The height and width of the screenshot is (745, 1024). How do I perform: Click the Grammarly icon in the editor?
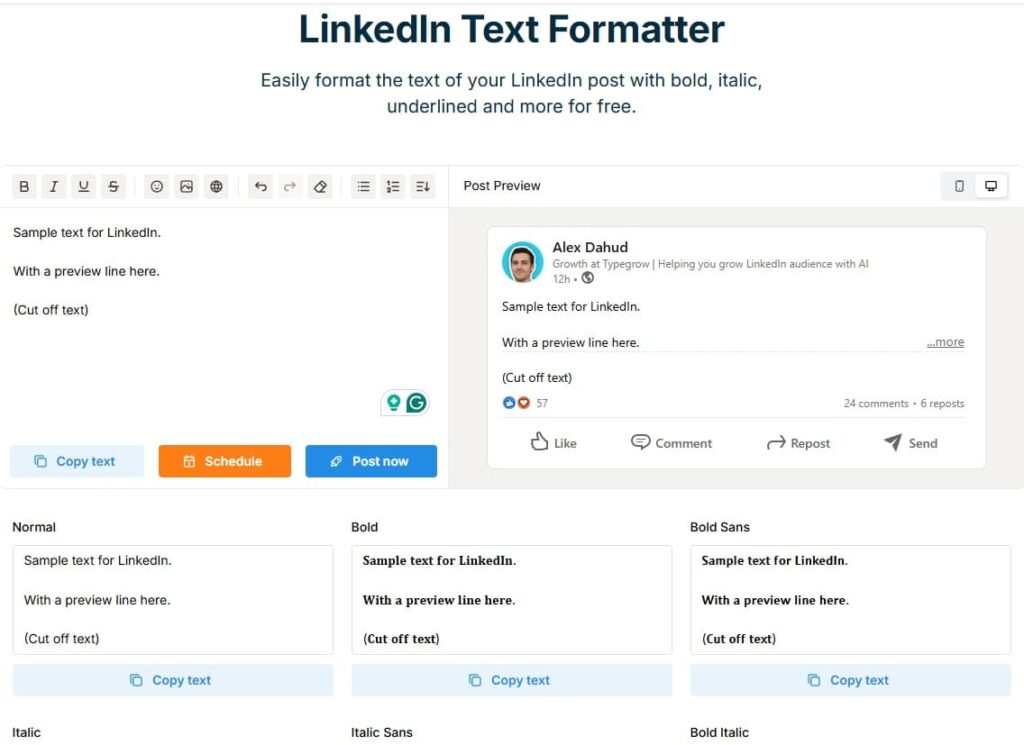(416, 403)
